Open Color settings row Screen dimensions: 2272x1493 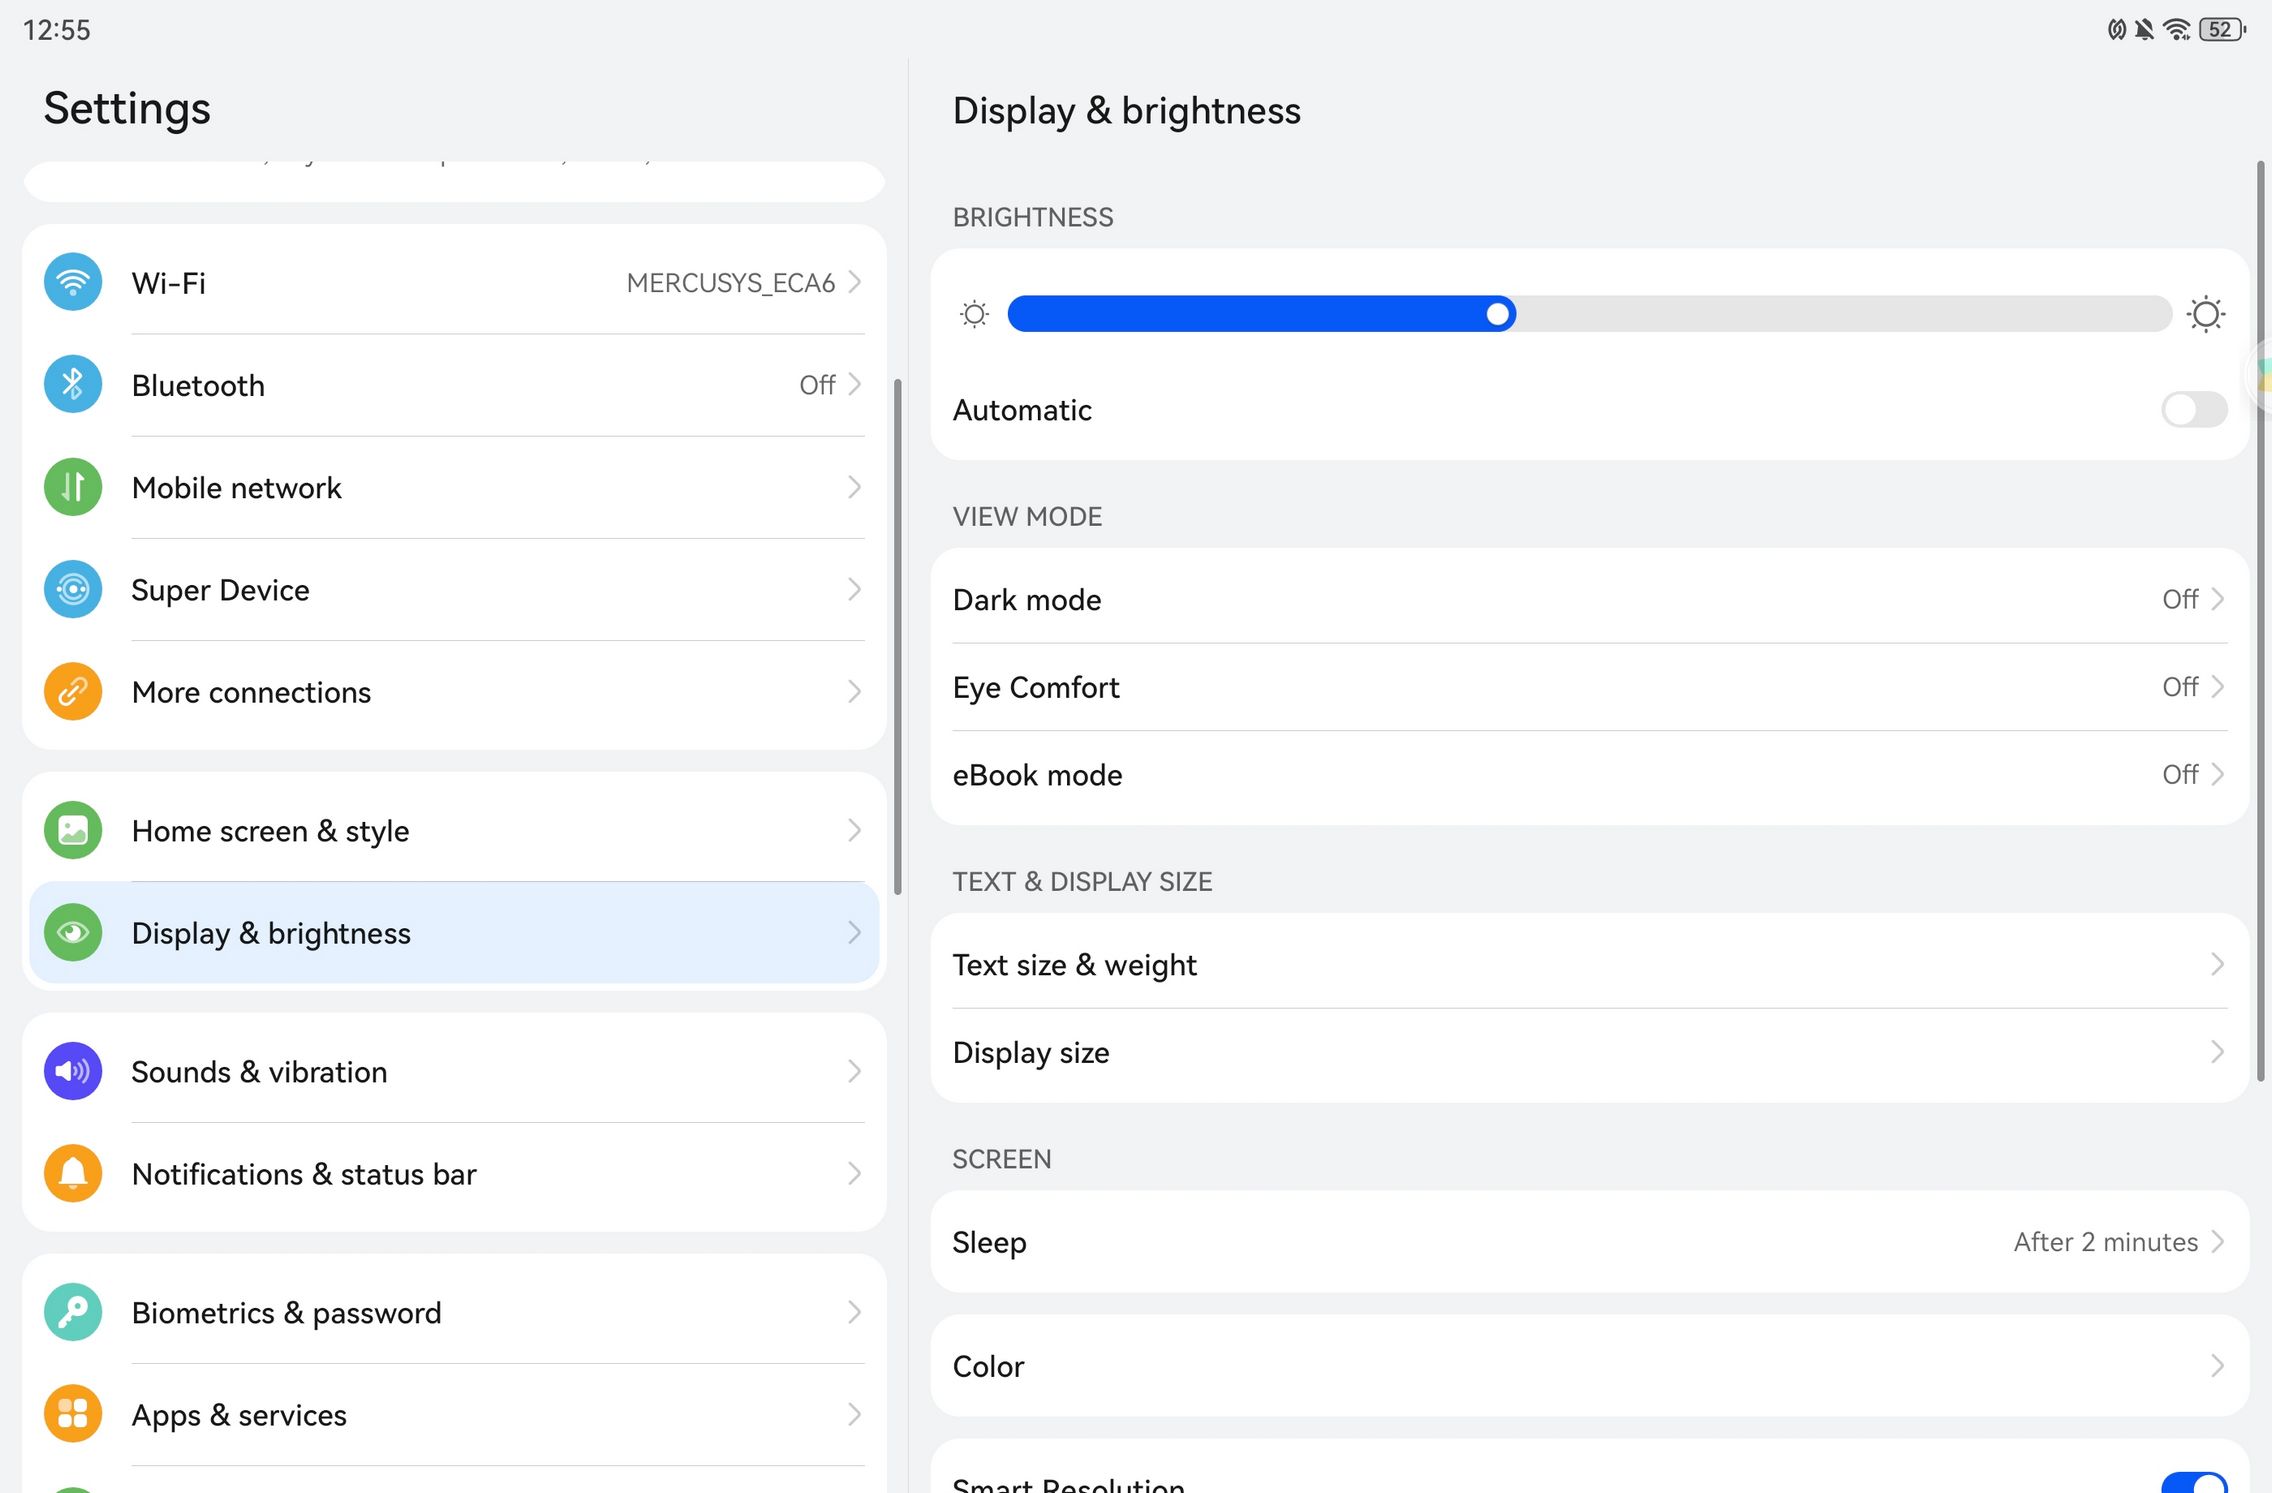1588,1367
